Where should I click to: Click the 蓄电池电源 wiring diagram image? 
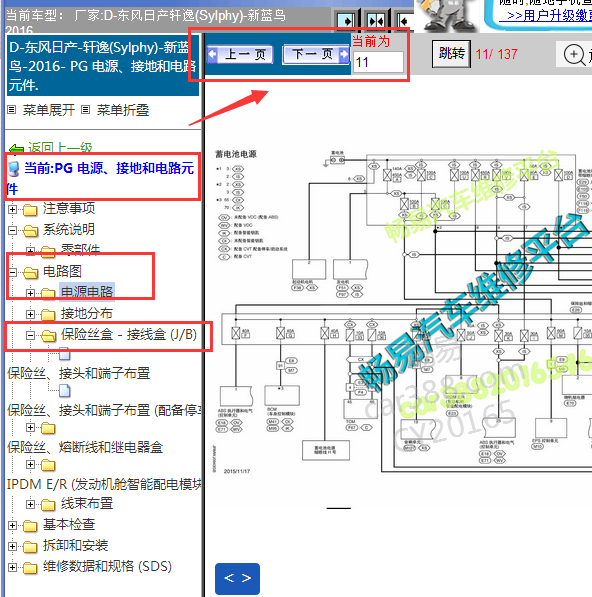(x=402, y=312)
